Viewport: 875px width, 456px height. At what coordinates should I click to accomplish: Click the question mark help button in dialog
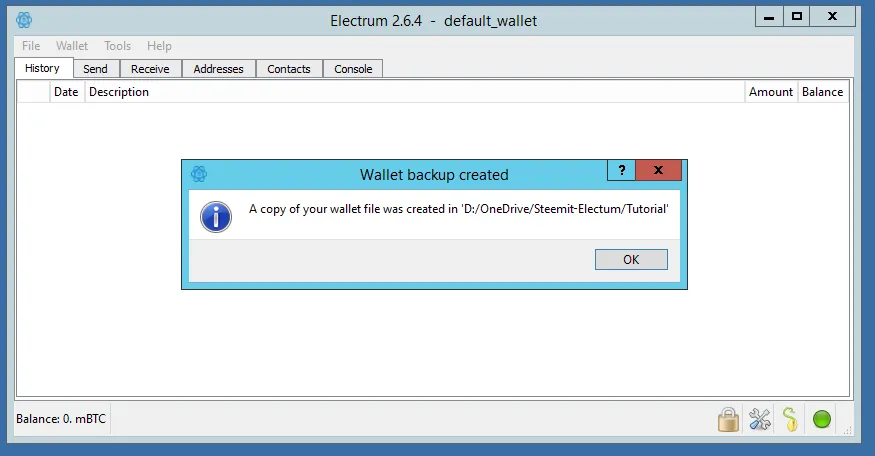pyautogui.click(x=622, y=170)
